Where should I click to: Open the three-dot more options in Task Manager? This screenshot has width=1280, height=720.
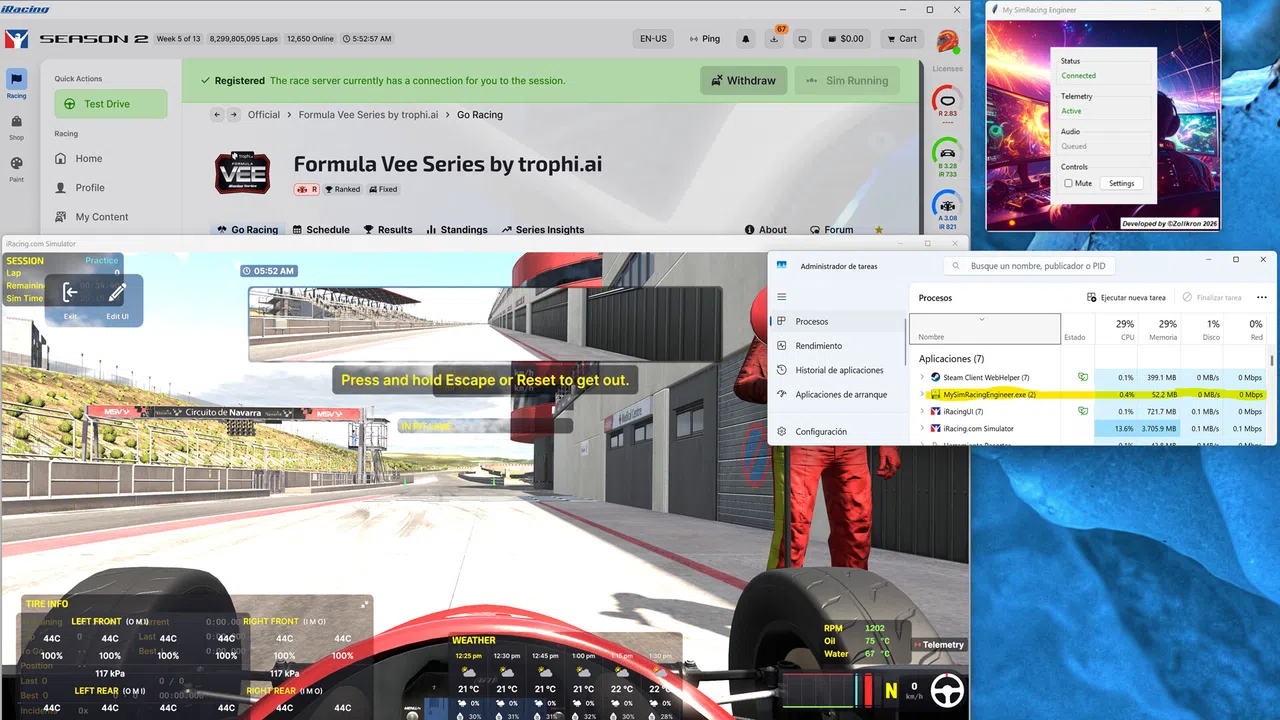[1260, 297]
